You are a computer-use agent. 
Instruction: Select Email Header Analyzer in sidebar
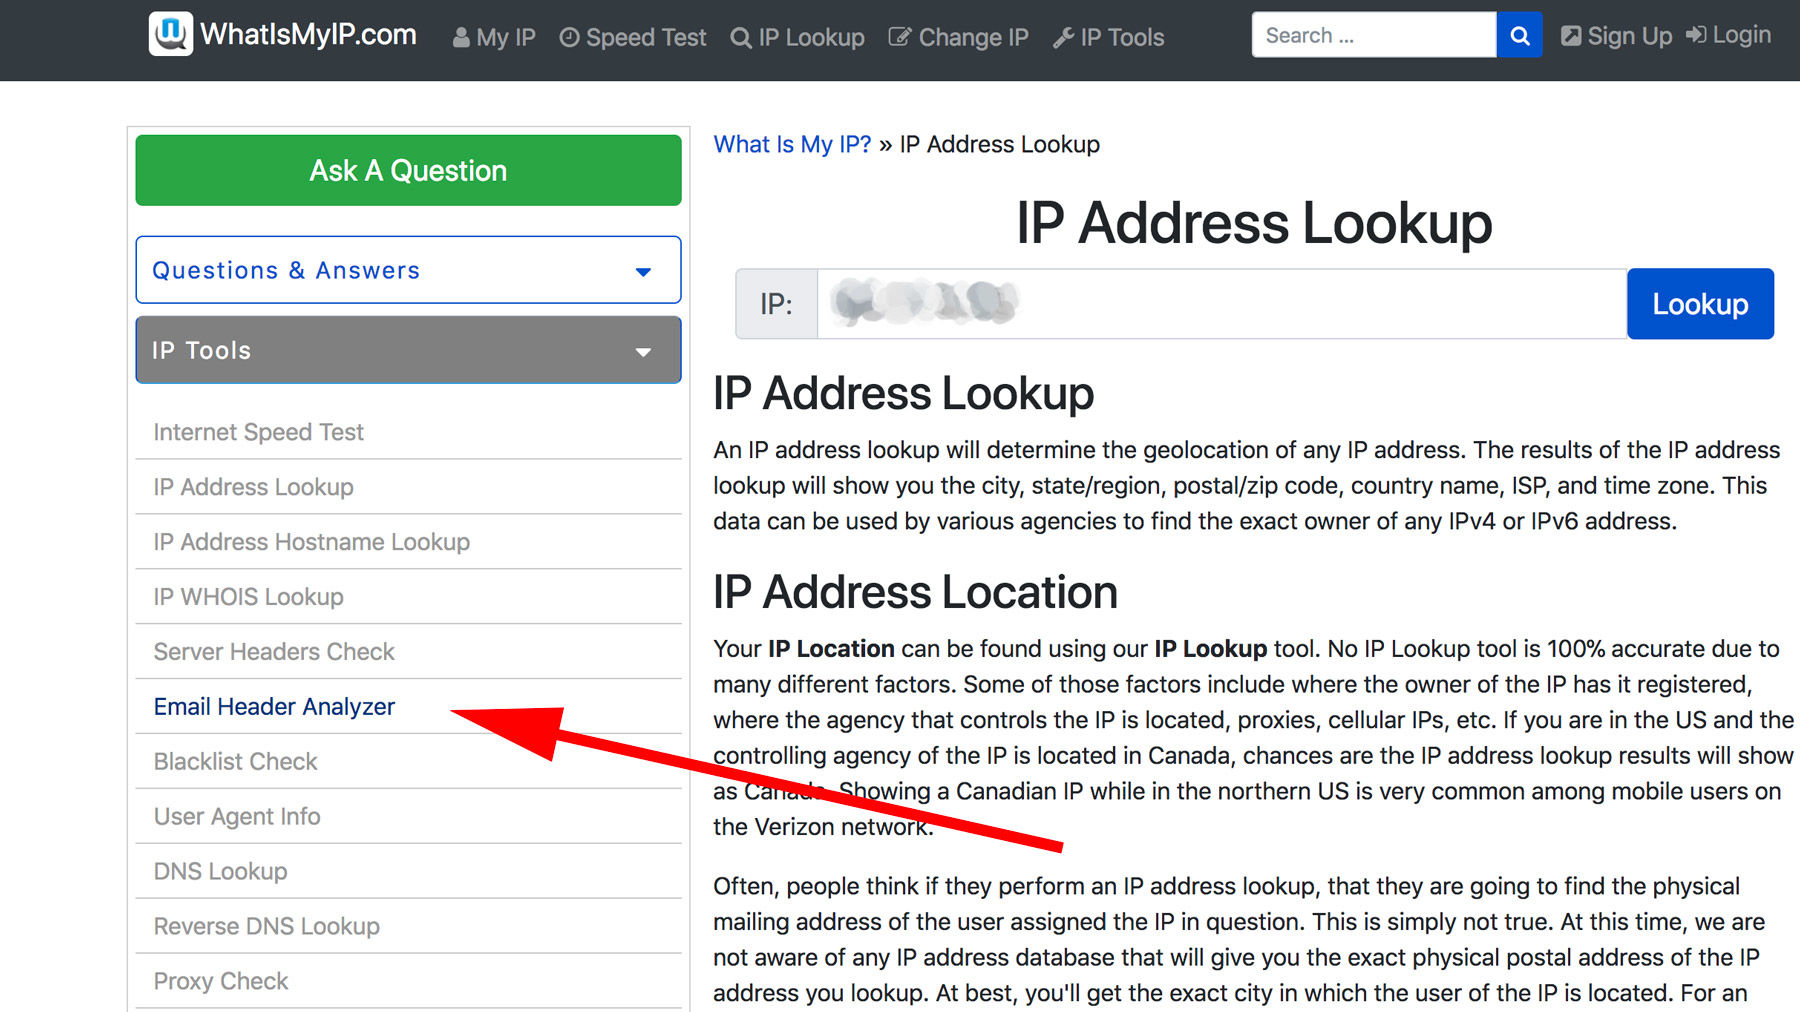pos(274,707)
